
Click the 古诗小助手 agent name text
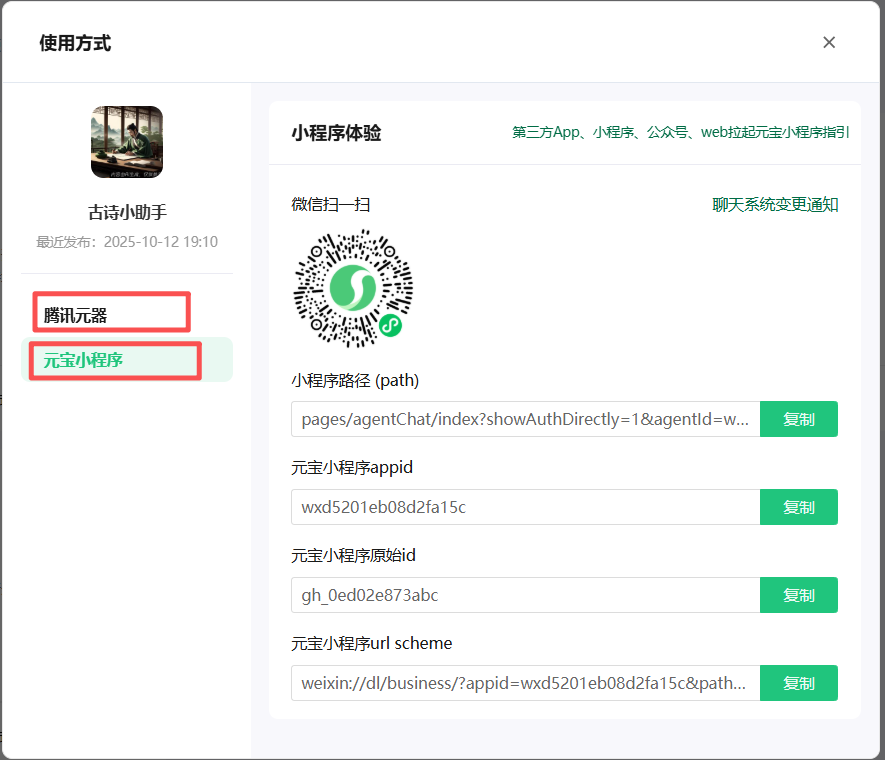pyautogui.click(x=127, y=212)
